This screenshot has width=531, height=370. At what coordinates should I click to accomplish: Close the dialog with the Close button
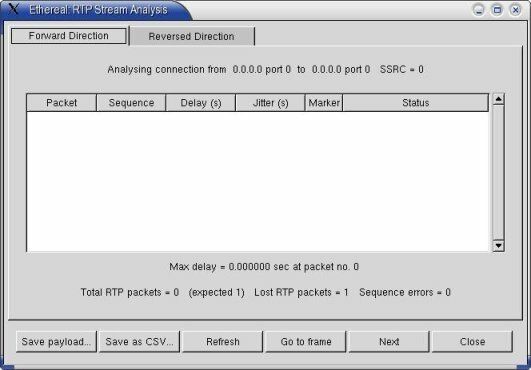472,342
